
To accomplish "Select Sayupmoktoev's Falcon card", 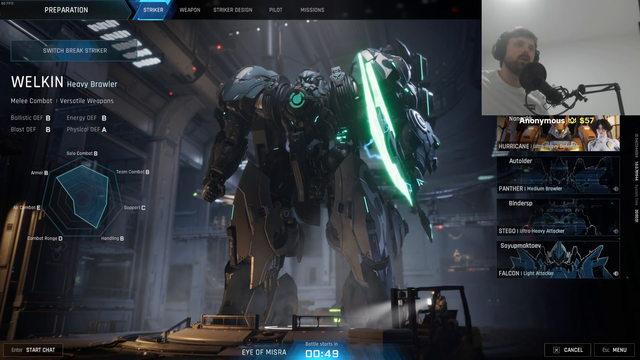I will pos(558,260).
